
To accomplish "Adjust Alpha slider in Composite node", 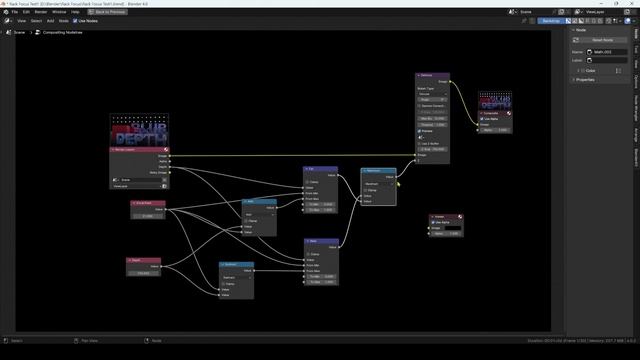I will click(495, 130).
